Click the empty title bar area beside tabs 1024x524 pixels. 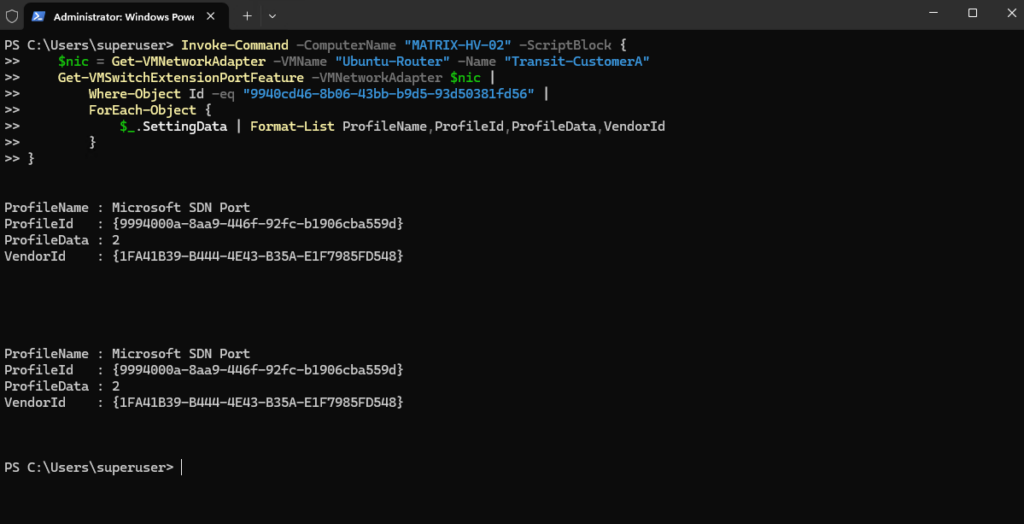pyautogui.click(x=588, y=14)
